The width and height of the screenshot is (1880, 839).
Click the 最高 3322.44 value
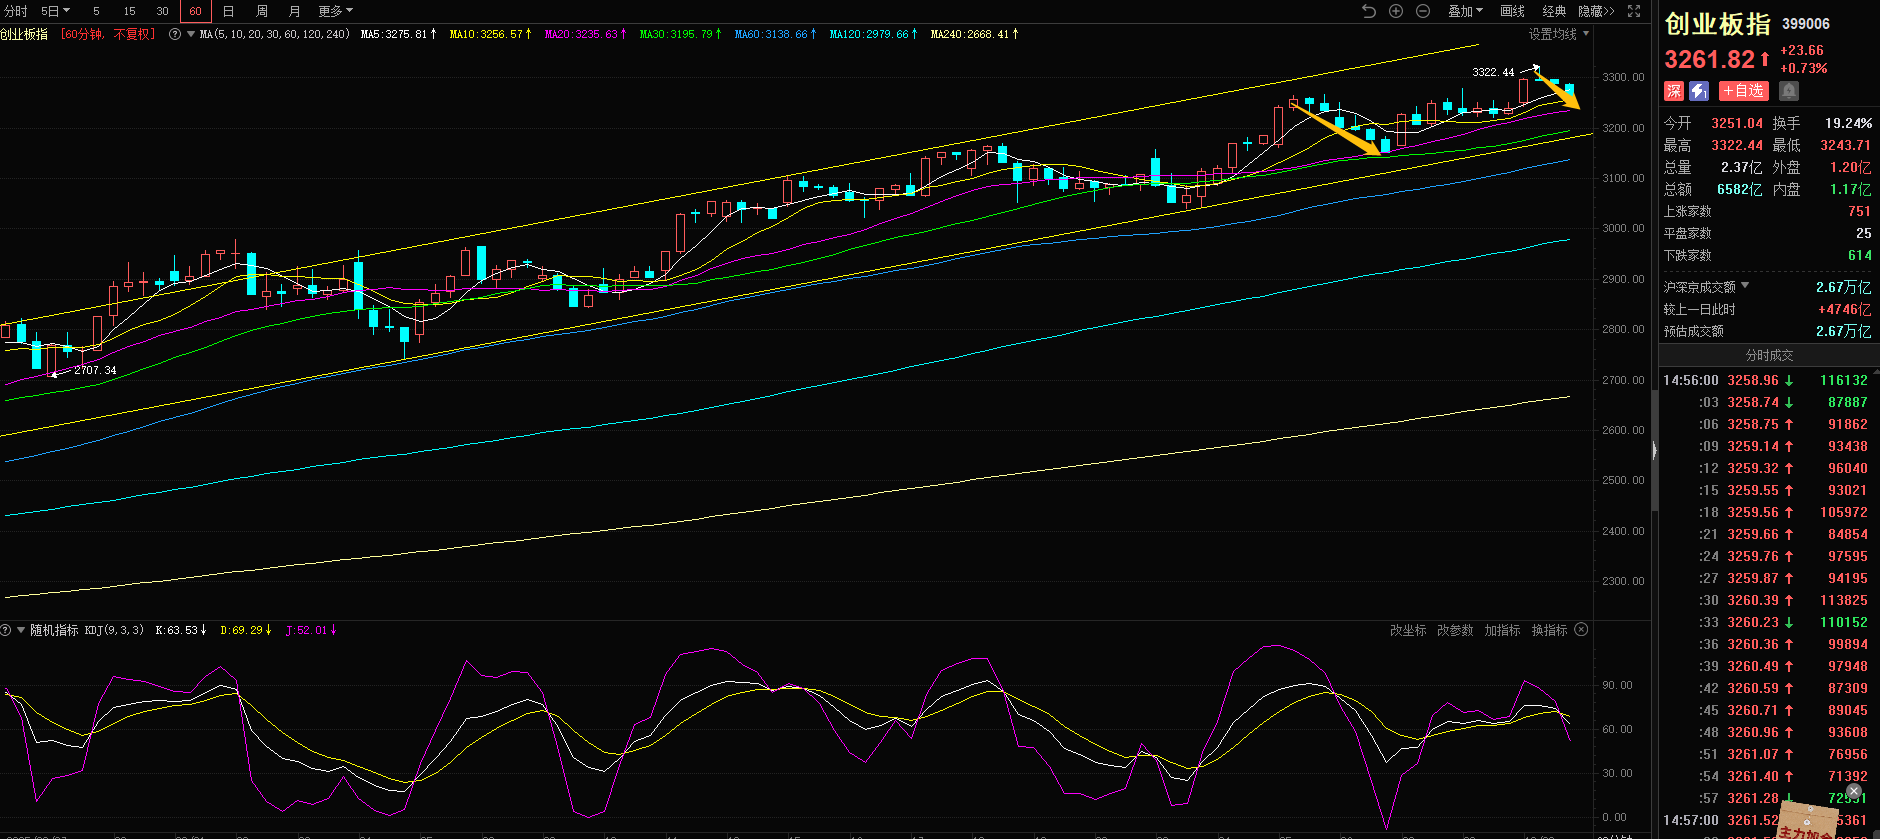click(x=1737, y=145)
